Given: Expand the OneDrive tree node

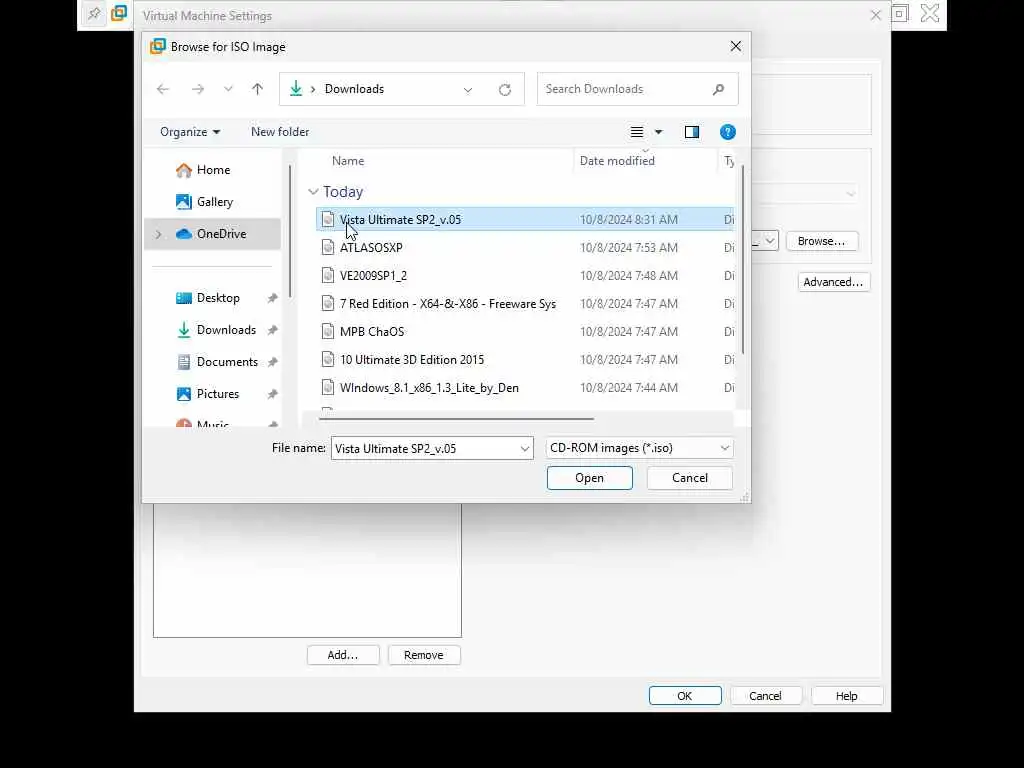Looking at the screenshot, I should (x=158, y=234).
